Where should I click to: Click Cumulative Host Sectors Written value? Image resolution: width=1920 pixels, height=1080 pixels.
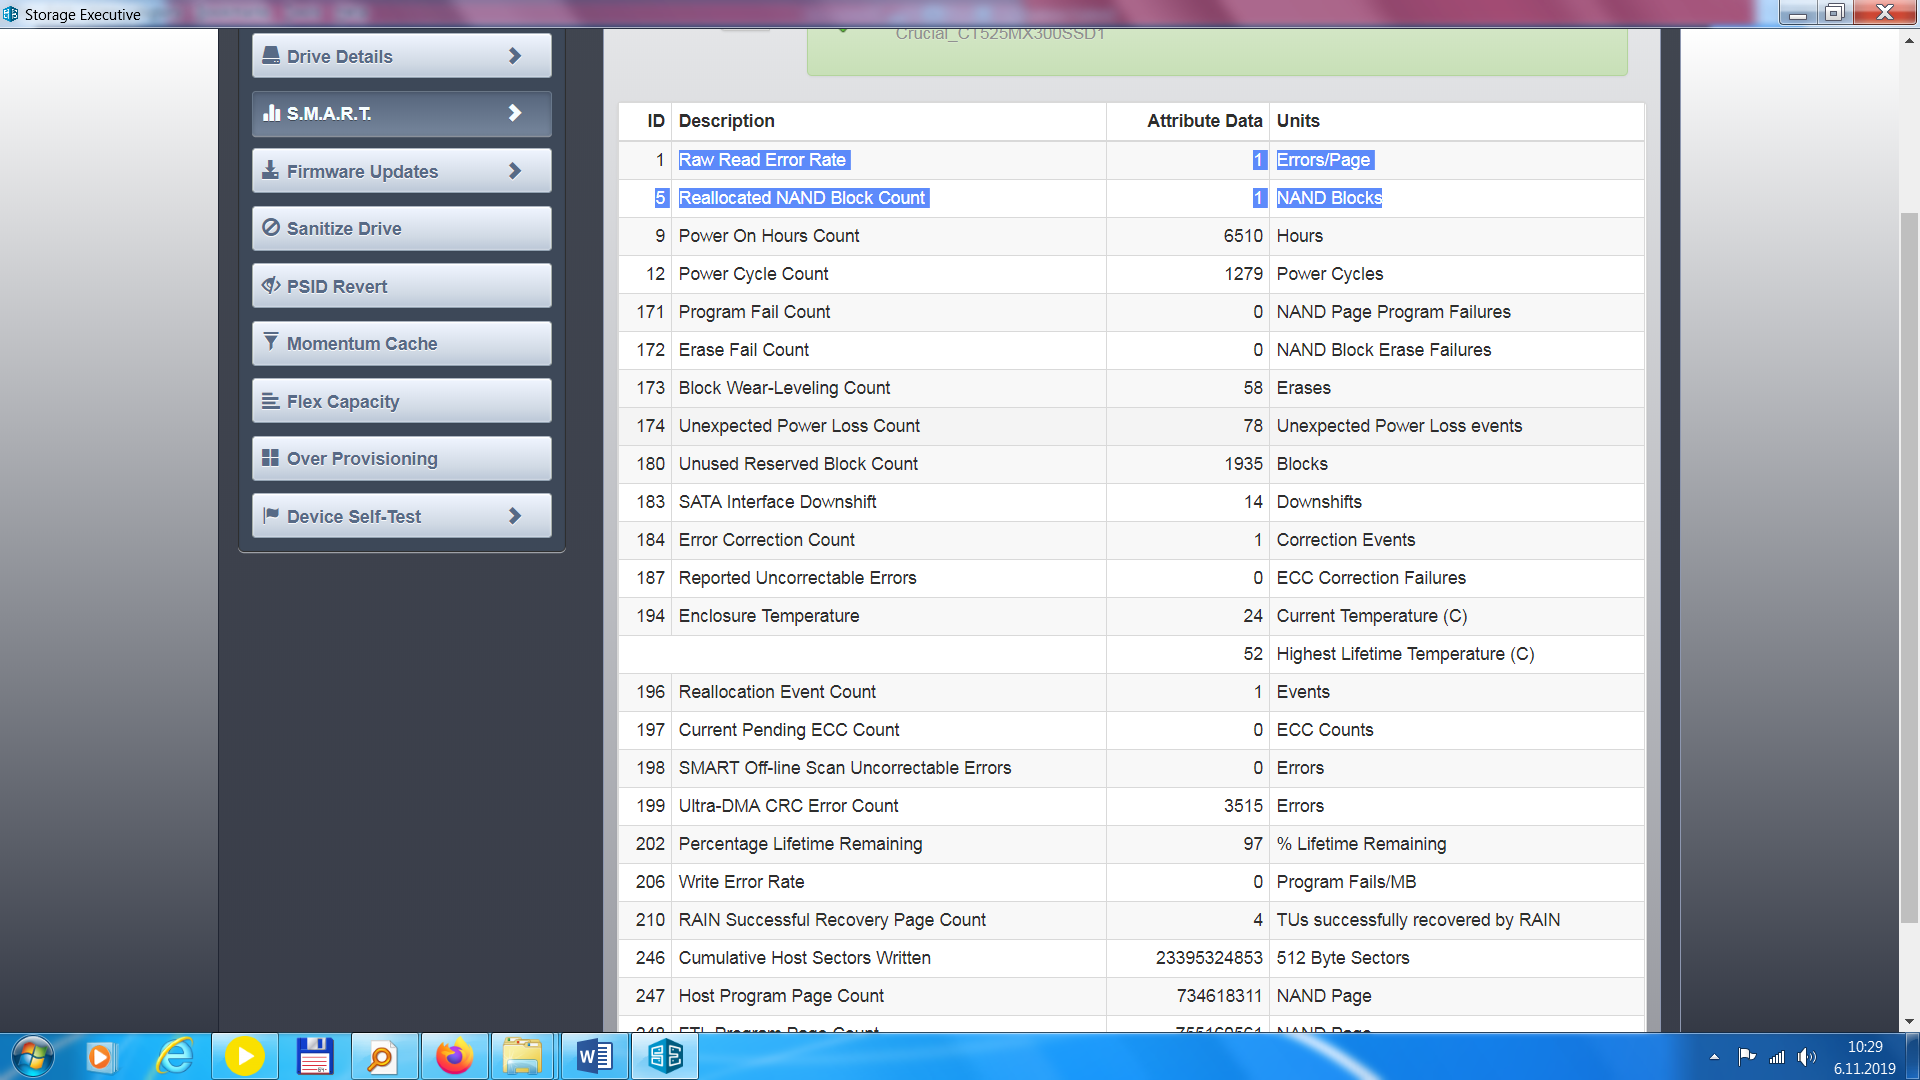tap(1209, 958)
